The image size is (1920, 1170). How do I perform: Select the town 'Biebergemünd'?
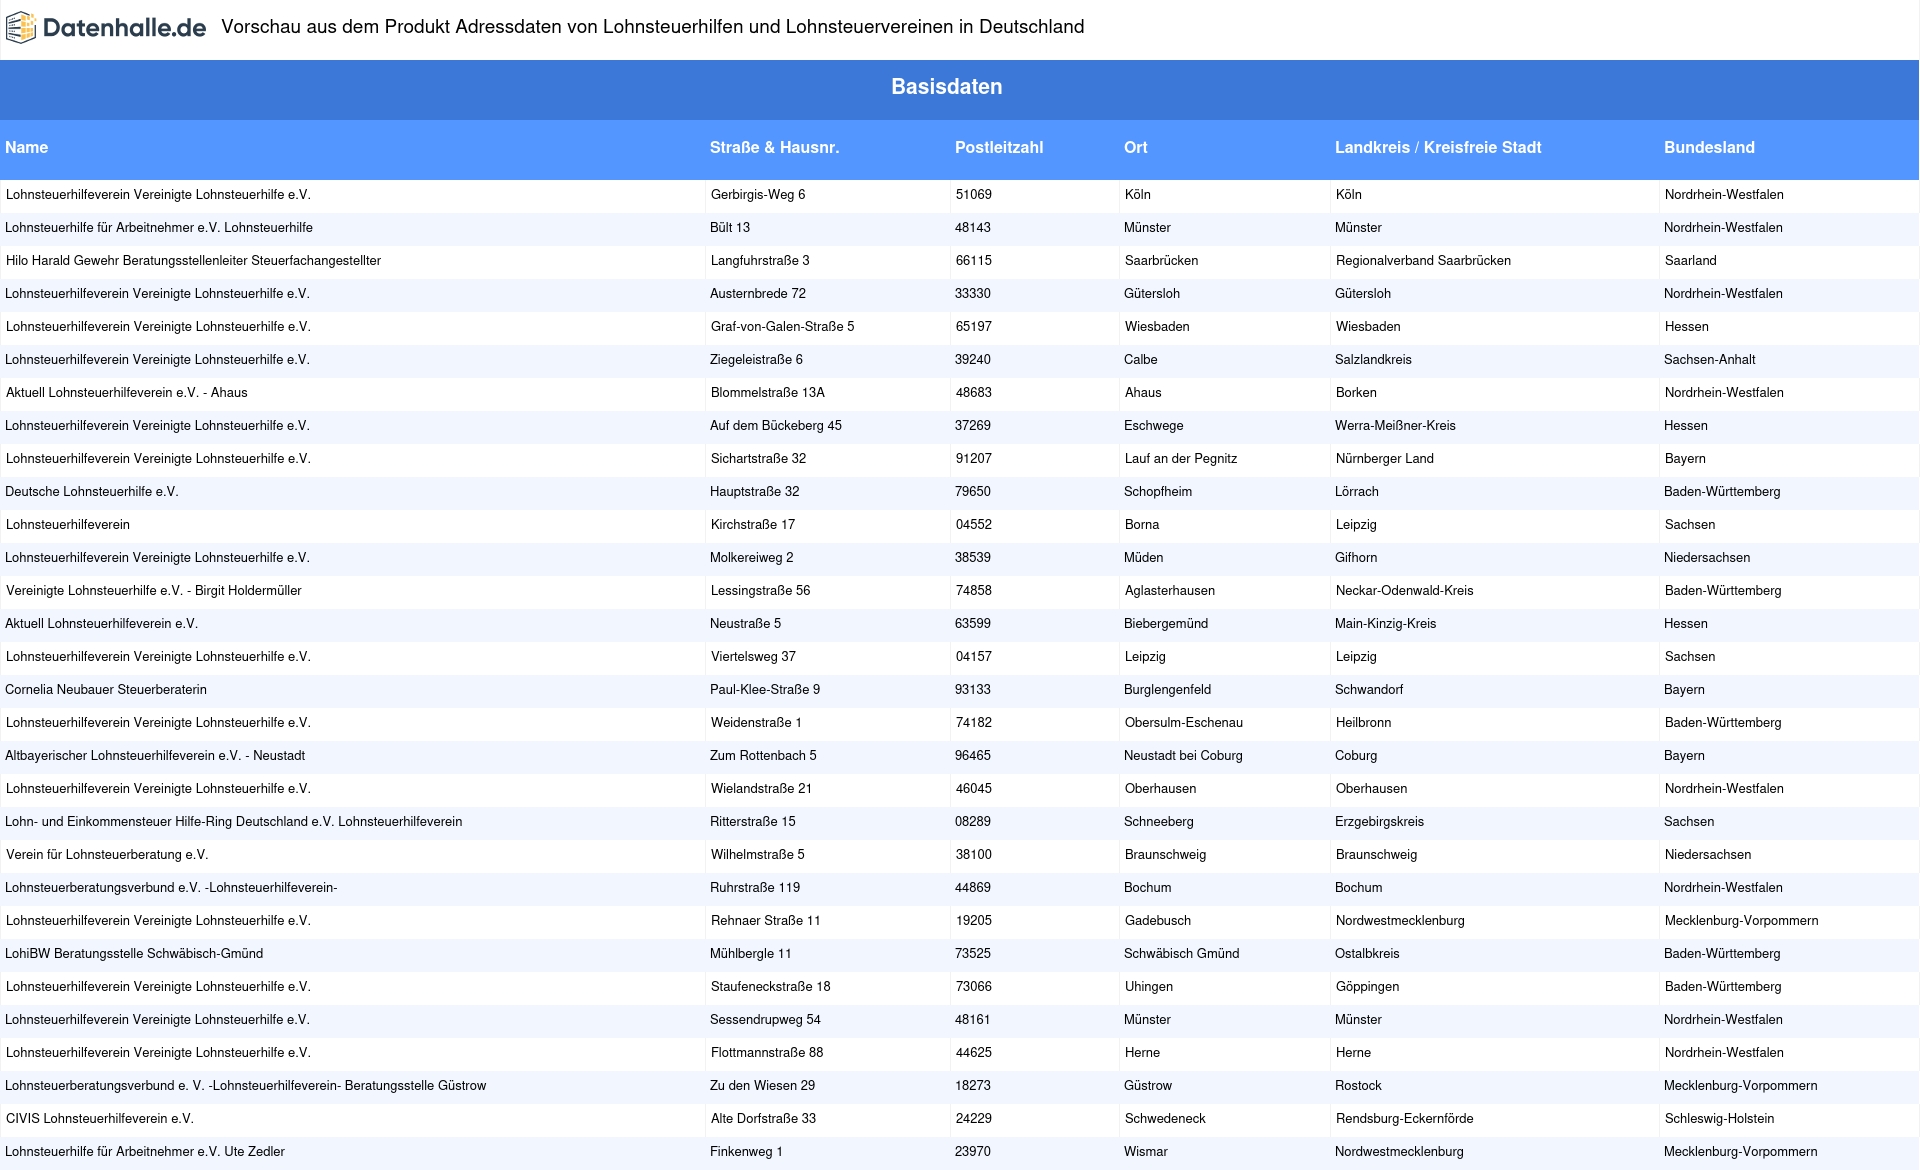pyautogui.click(x=1166, y=623)
